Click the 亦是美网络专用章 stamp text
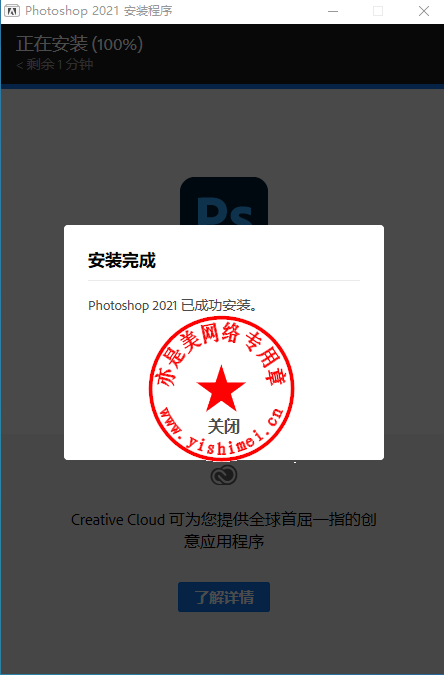444x675 pixels. (x=220, y=351)
